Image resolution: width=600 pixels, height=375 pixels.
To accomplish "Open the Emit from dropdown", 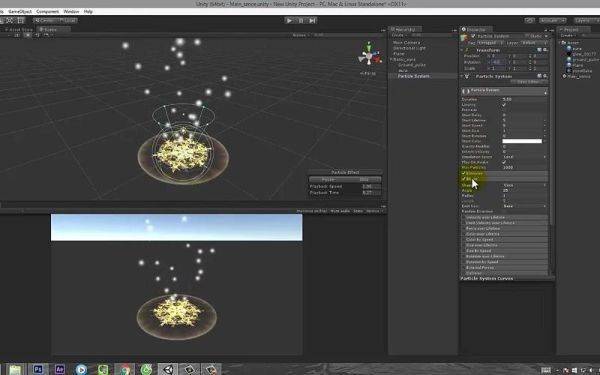I will click(524, 206).
